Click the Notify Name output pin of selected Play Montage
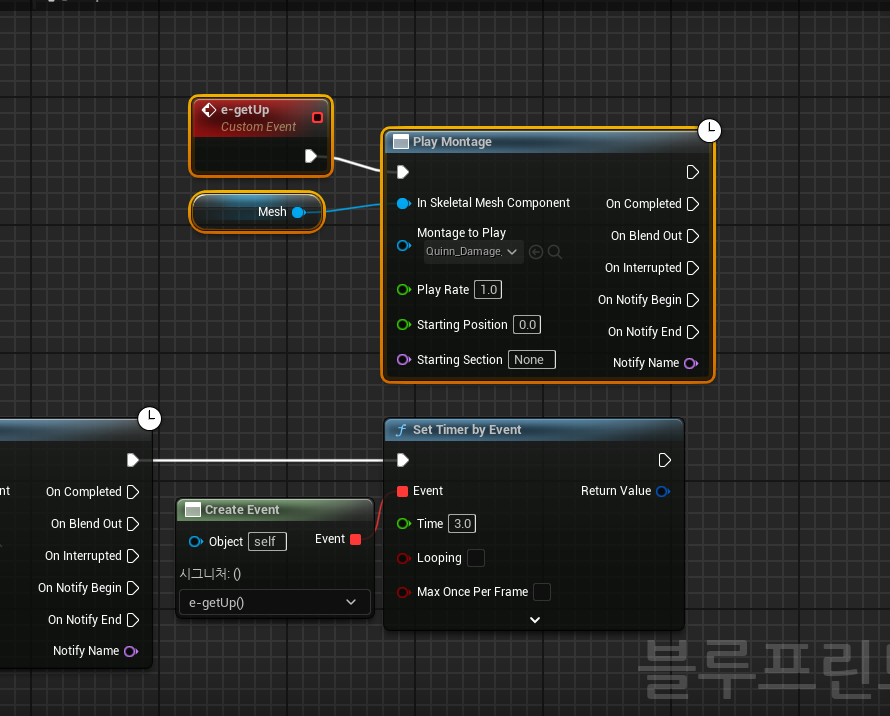This screenshot has width=890, height=716. [x=691, y=363]
